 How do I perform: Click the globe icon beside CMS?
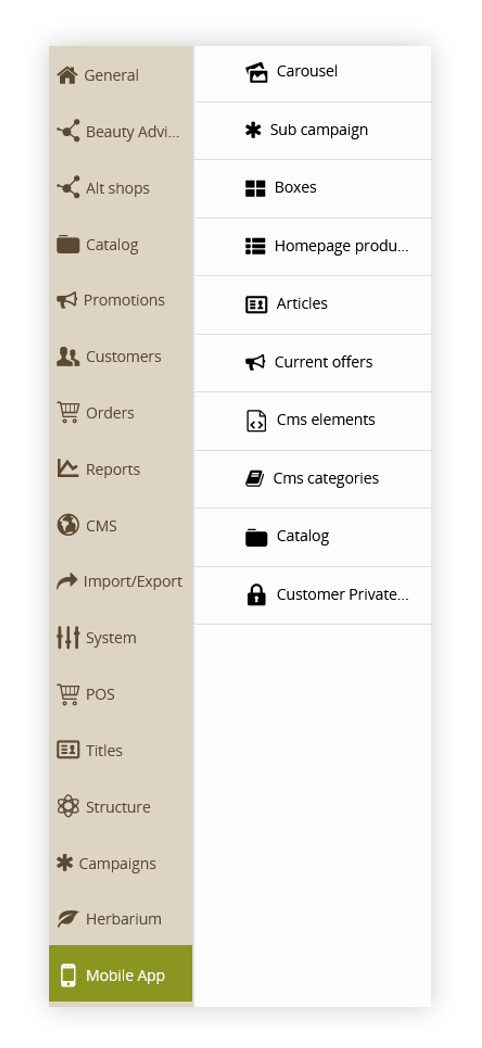pos(68,525)
